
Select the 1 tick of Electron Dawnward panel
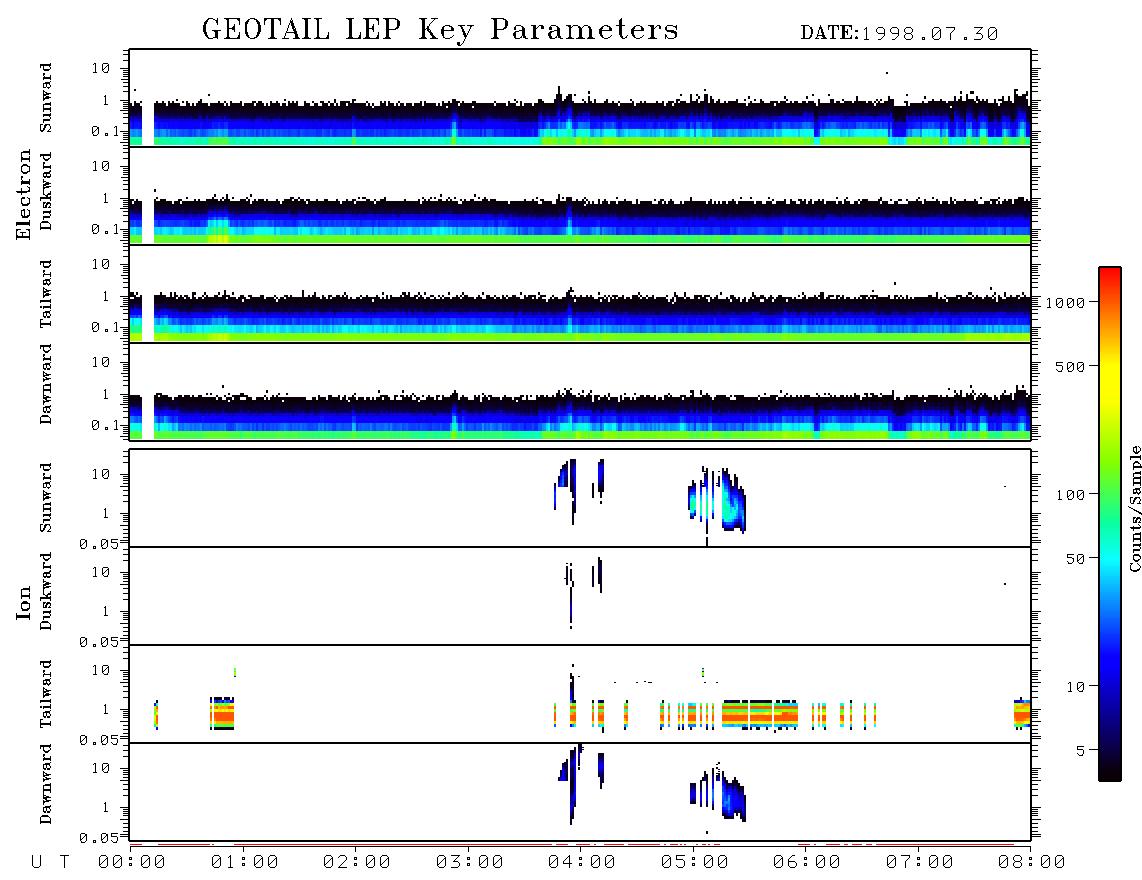pyautogui.click(x=106, y=394)
